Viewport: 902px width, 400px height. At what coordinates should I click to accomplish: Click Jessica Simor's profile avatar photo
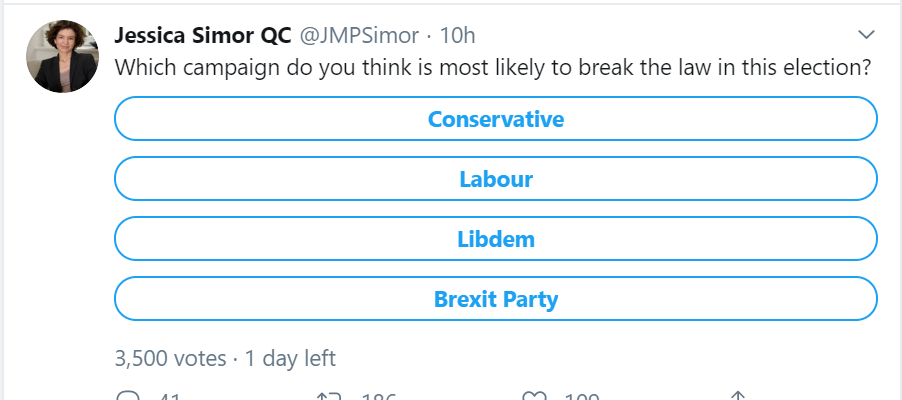pyautogui.click(x=62, y=56)
